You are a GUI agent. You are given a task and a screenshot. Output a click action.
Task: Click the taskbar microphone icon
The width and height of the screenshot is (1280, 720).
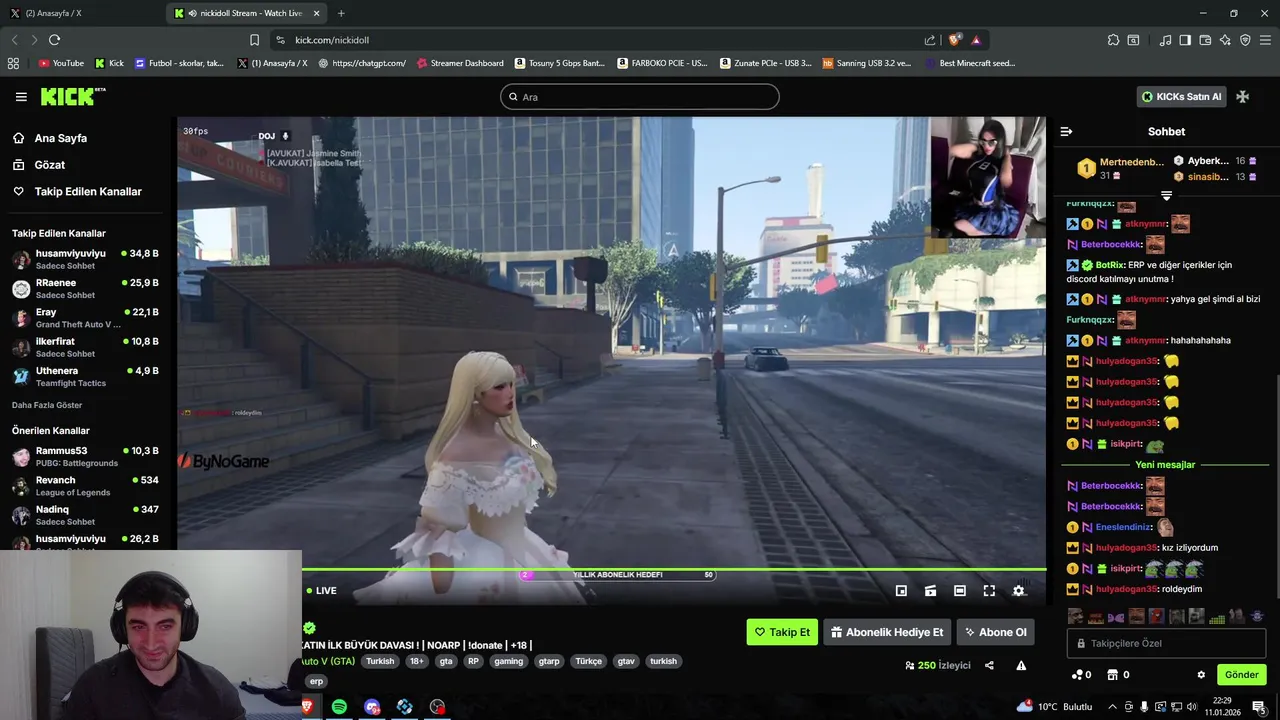(1144, 707)
